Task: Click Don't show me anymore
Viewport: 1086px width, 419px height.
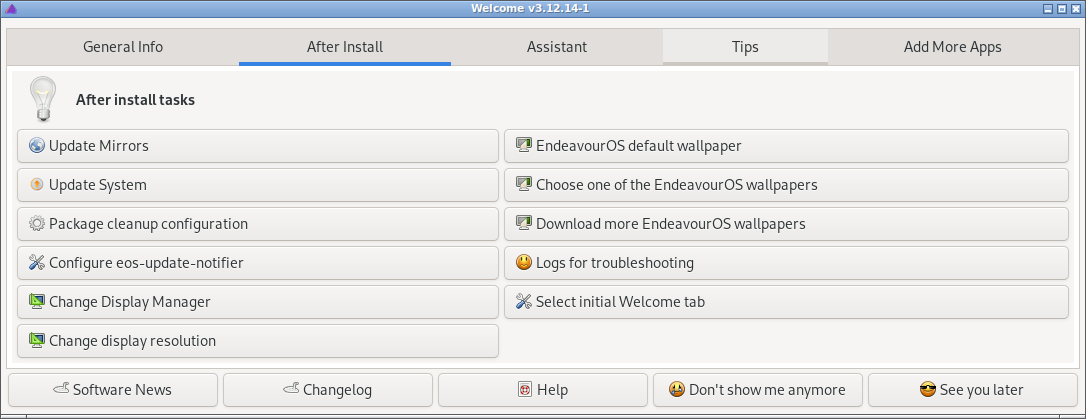Action: pos(758,390)
